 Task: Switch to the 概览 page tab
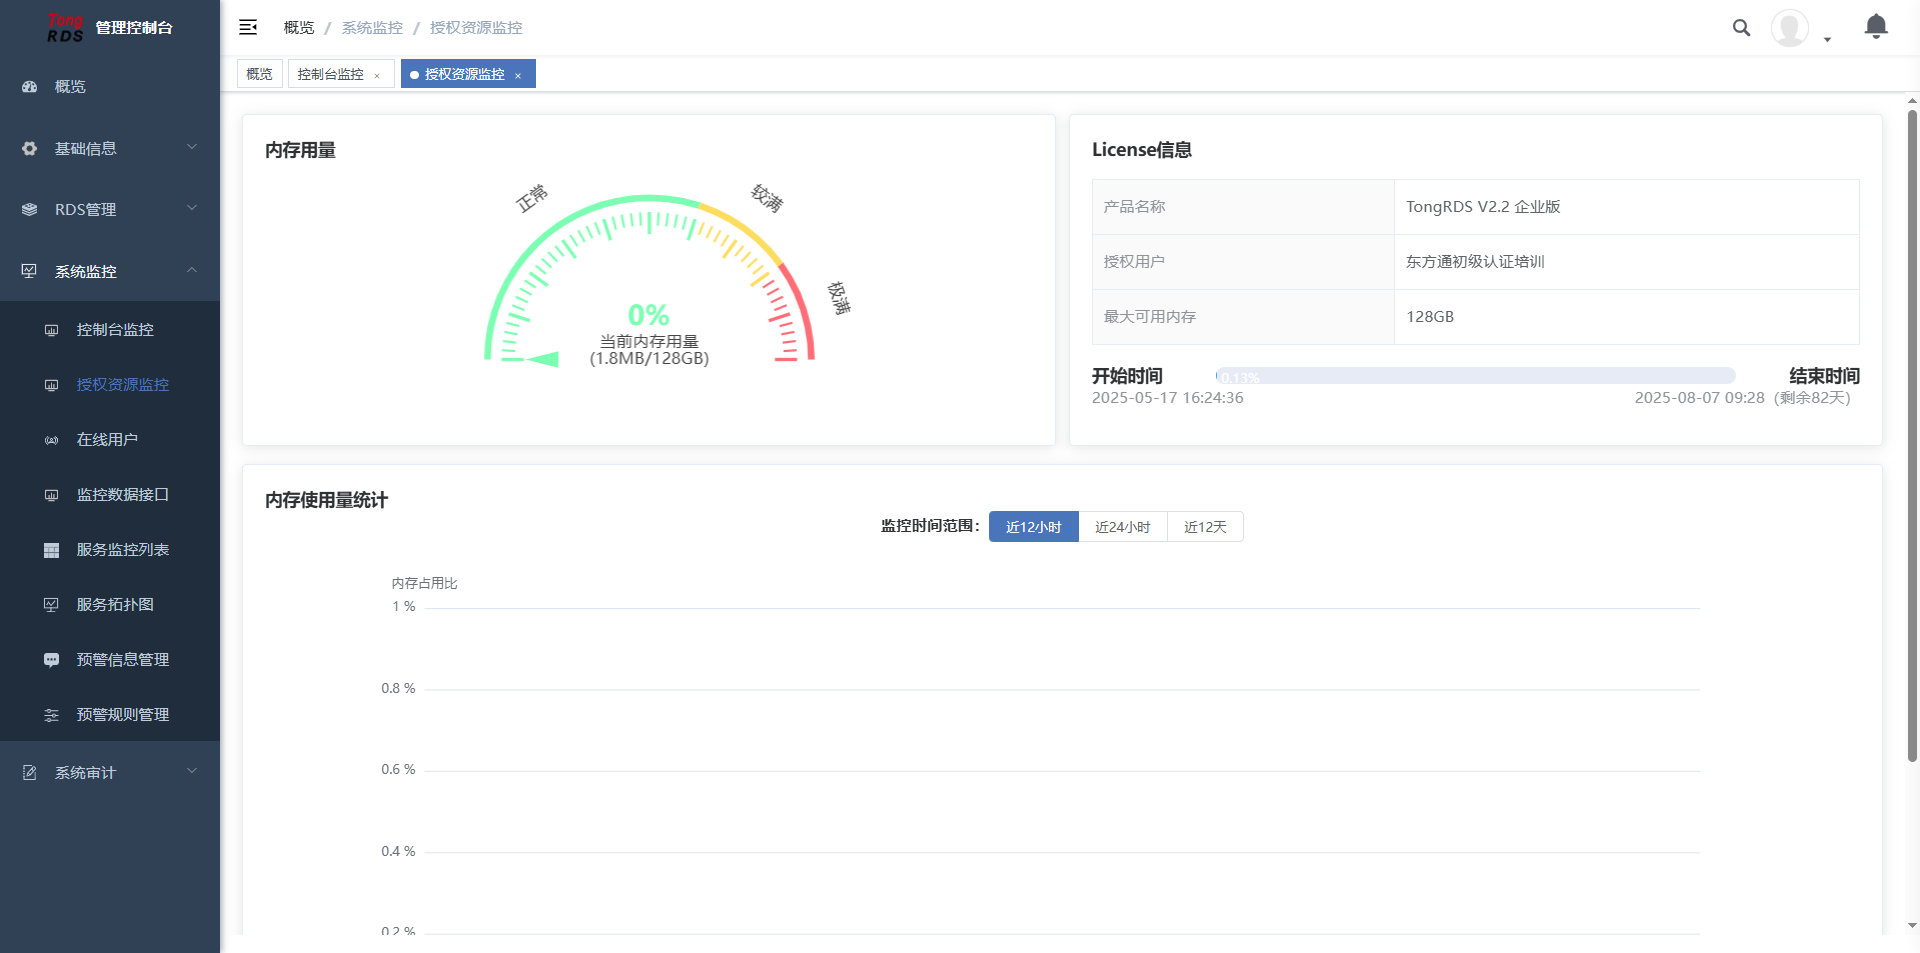[260, 74]
